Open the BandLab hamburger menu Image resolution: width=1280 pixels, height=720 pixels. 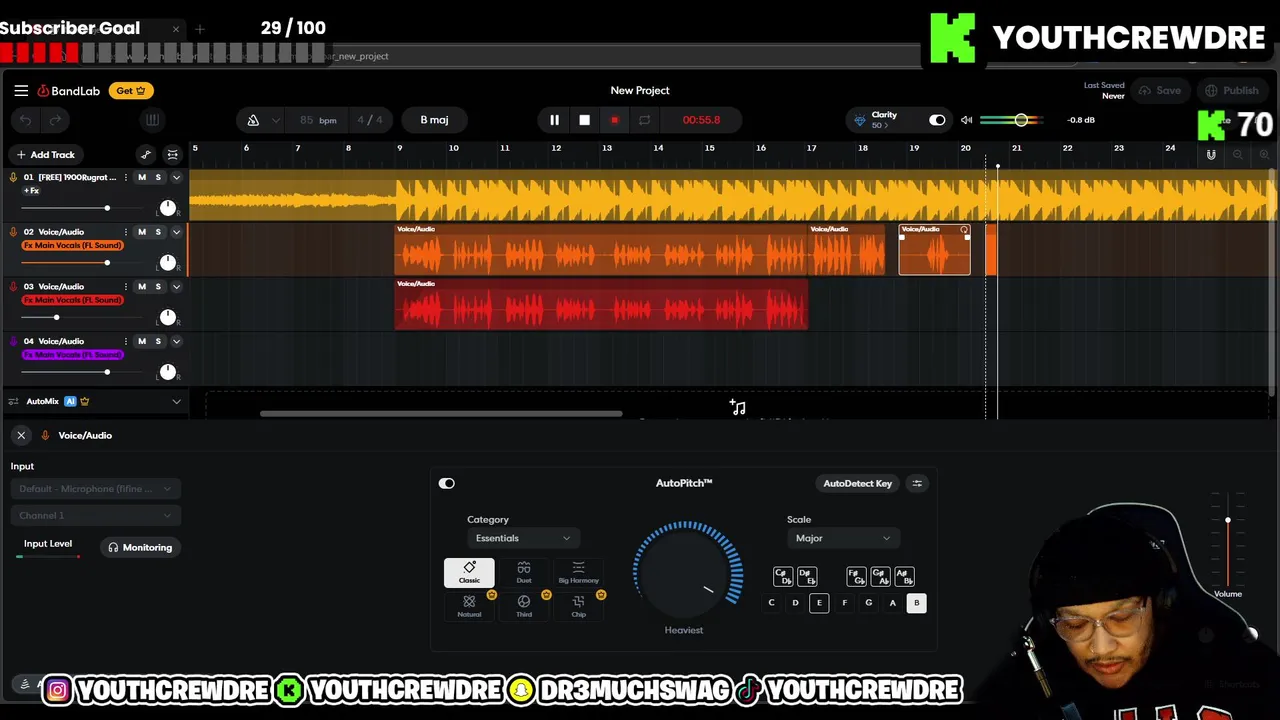tap(21, 91)
